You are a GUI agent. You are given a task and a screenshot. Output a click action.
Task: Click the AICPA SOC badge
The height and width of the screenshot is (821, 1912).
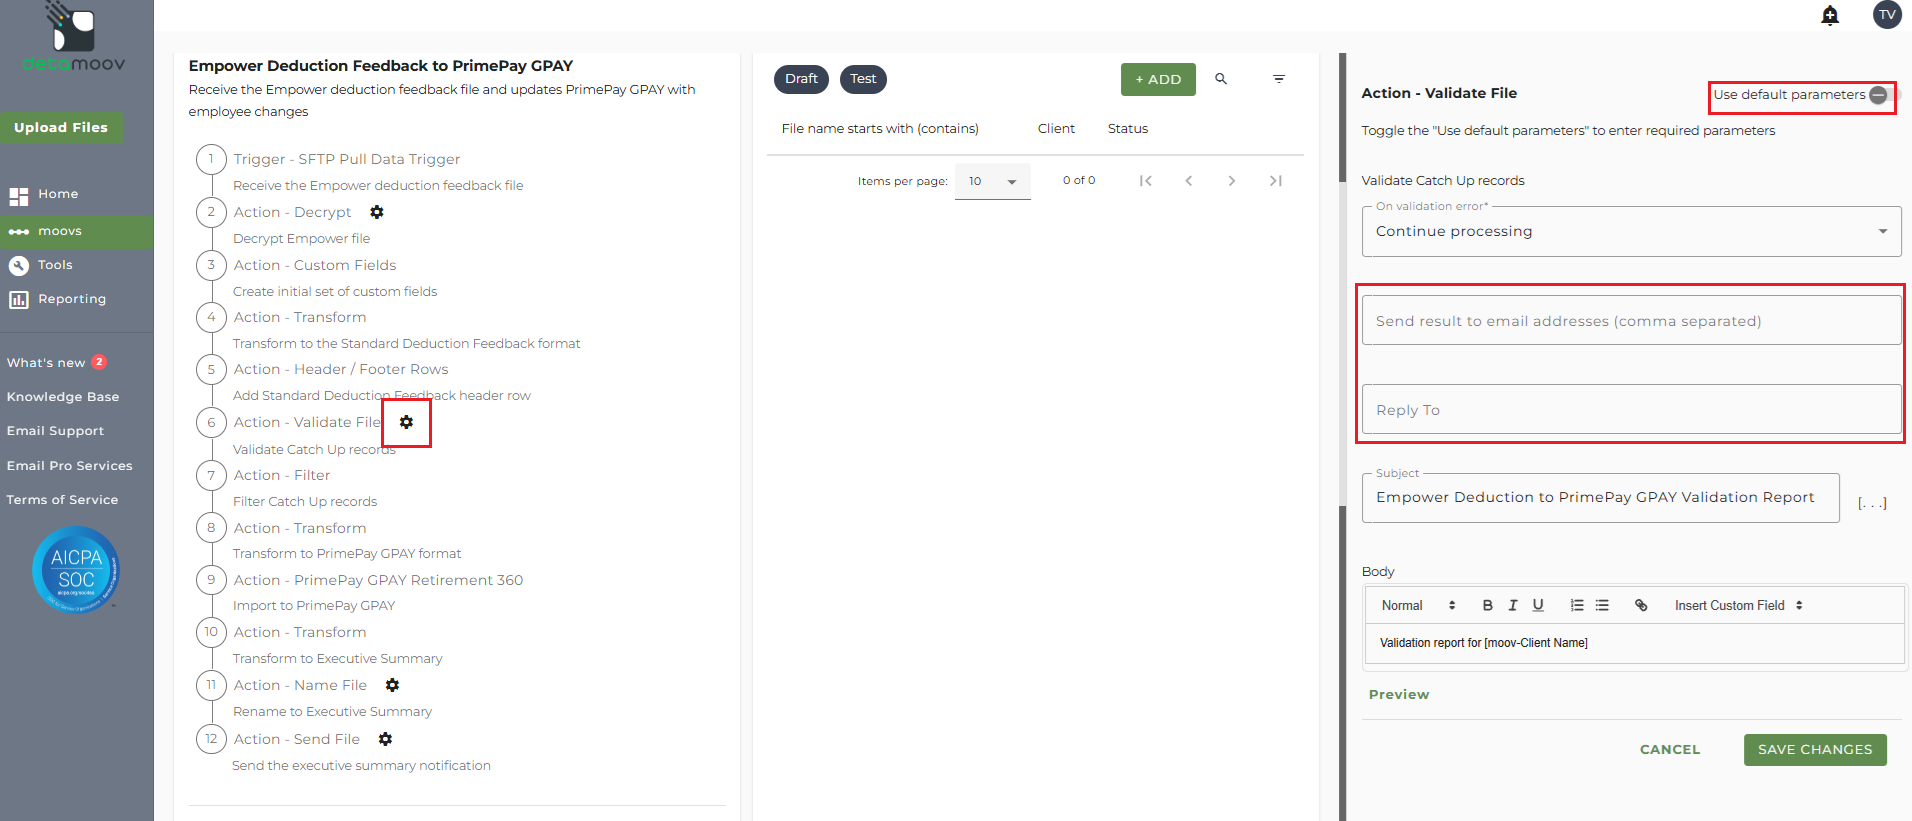pos(76,570)
